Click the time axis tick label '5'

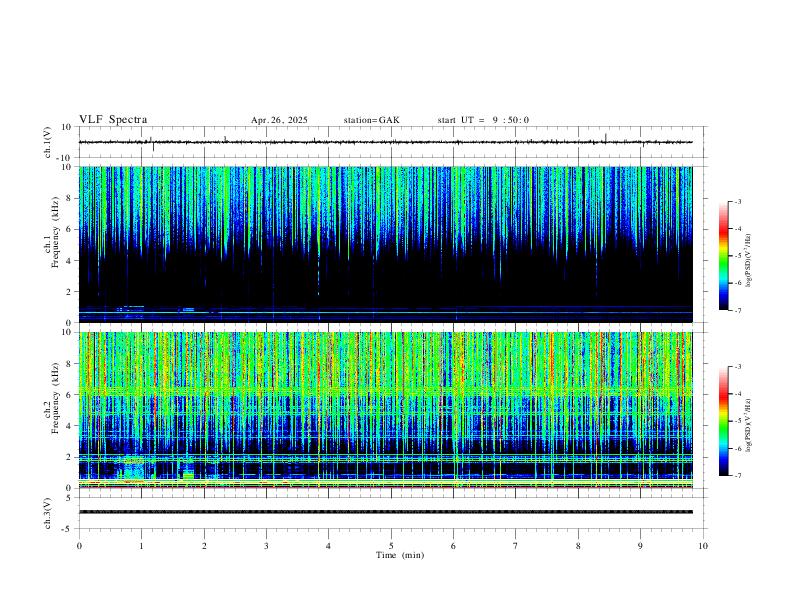coord(391,546)
